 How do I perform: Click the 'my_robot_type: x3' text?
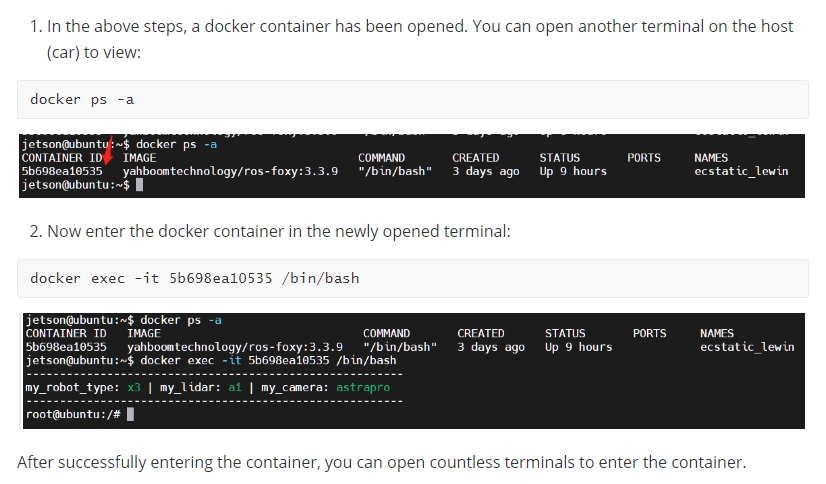tap(82, 387)
